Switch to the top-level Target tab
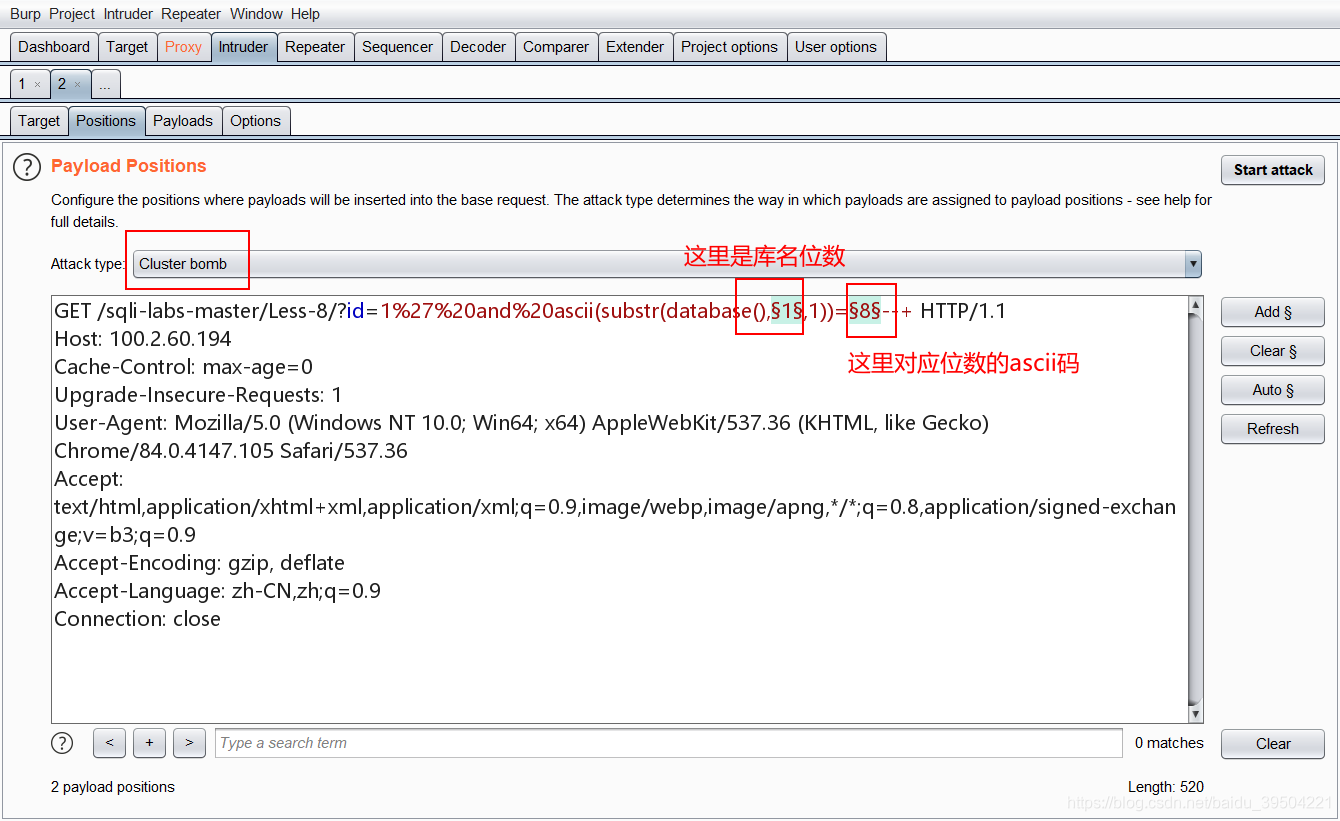Image resolution: width=1340 pixels, height=821 pixels. click(x=127, y=47)
